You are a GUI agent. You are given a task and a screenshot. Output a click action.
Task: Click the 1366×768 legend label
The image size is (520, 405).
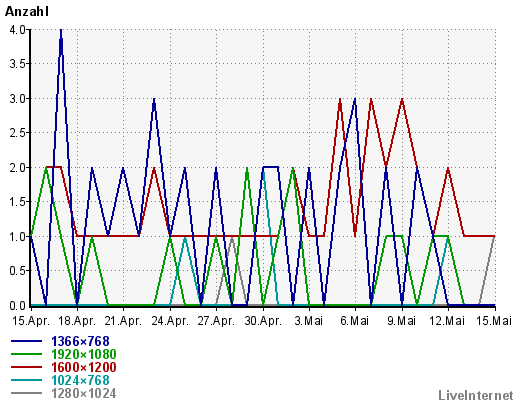point(80,341)
